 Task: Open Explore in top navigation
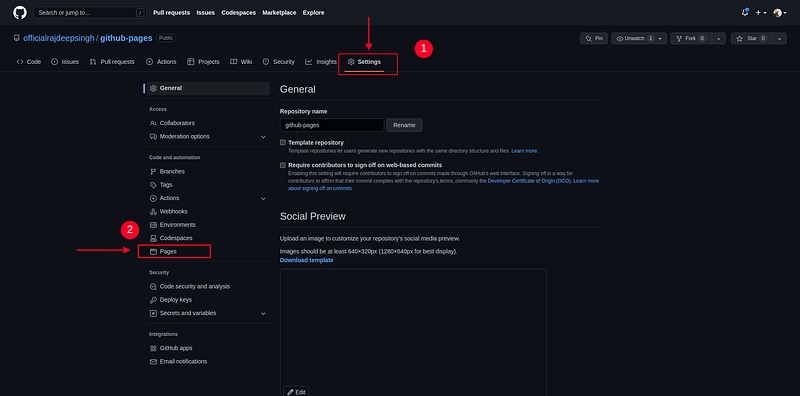(x=313, y=13)
